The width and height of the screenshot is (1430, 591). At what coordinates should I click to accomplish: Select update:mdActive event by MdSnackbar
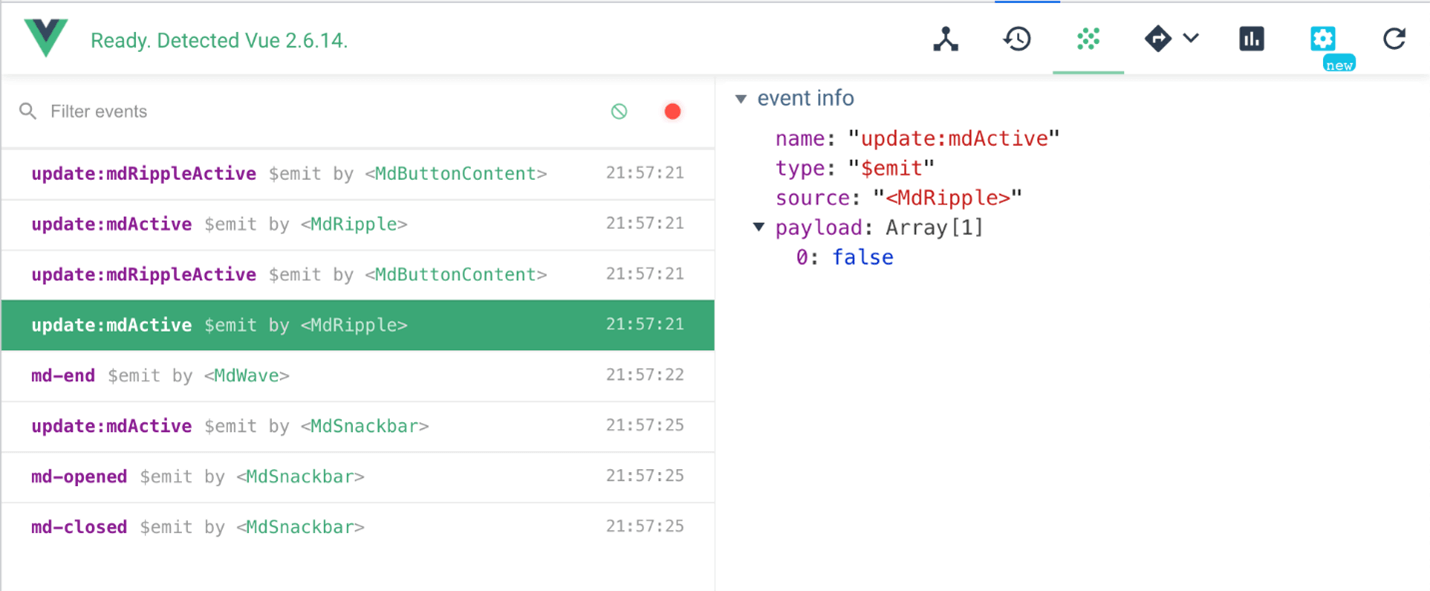(x=357, y=426)
